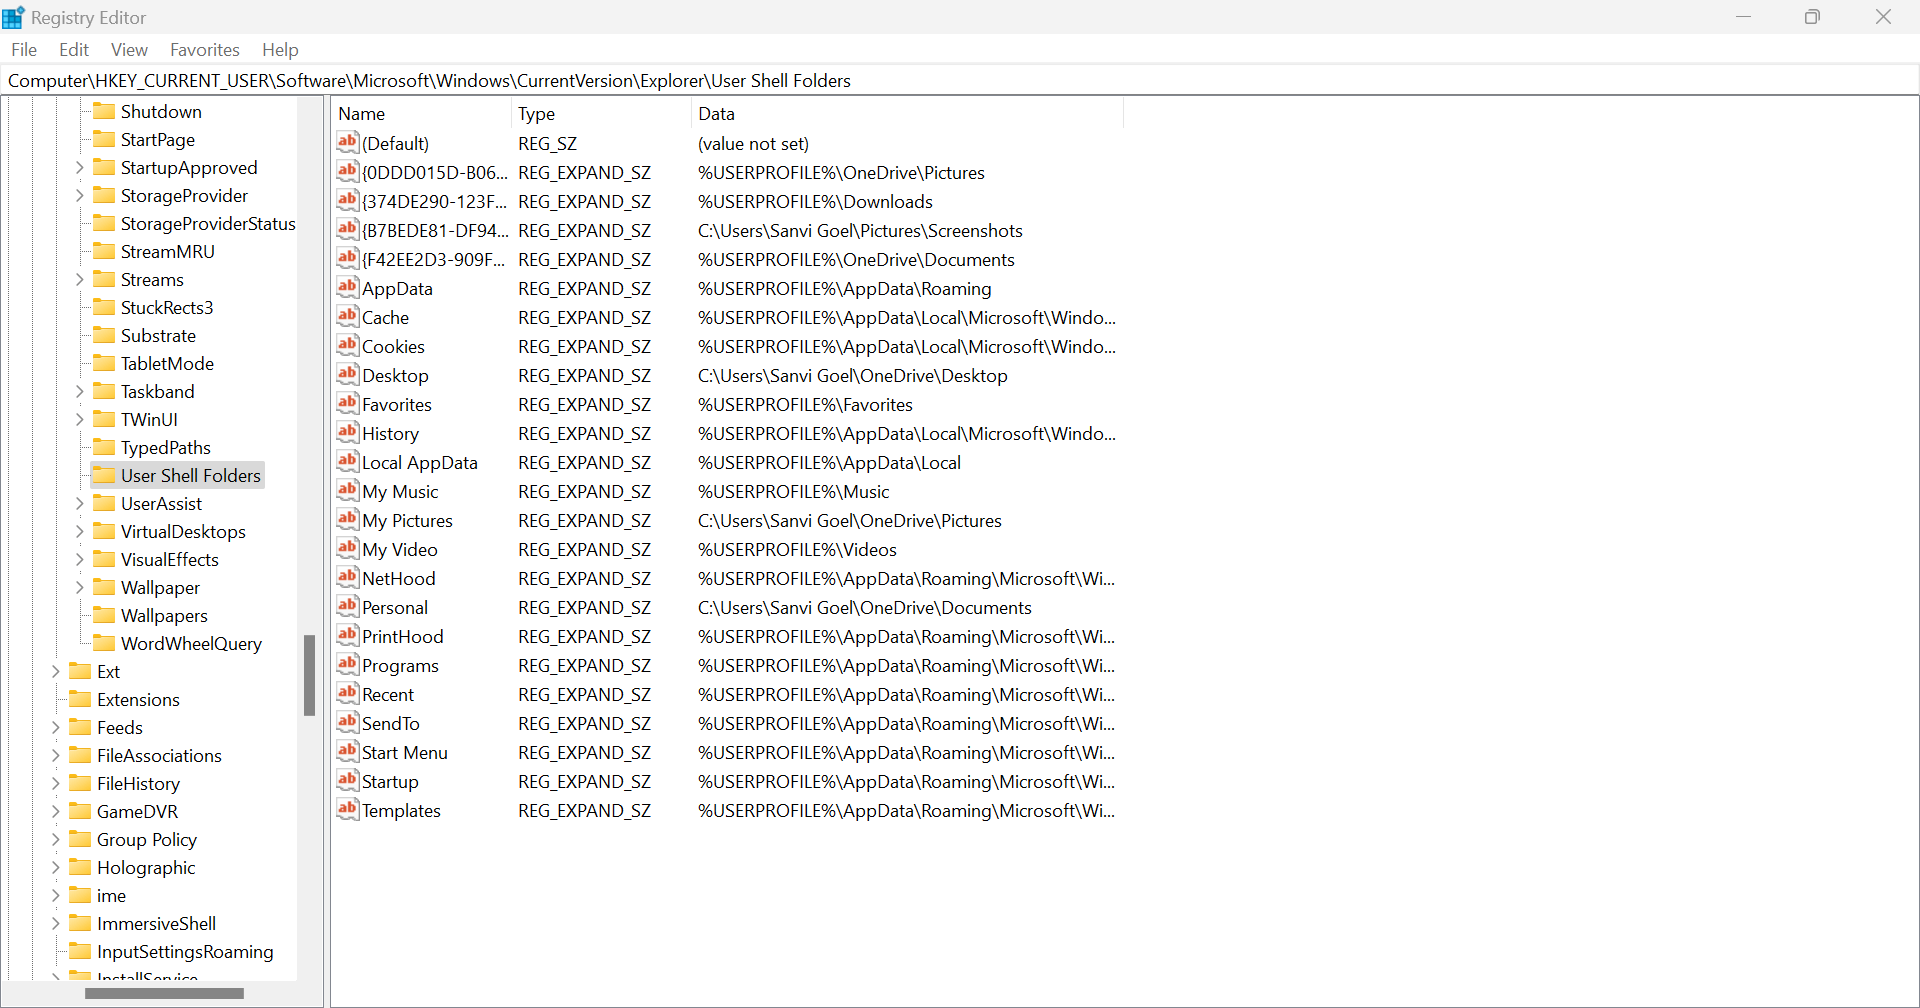Screen dimensions: 1920x1008
Task: Click the folder icon of TypedPaths key
Action: coord(104,447)
